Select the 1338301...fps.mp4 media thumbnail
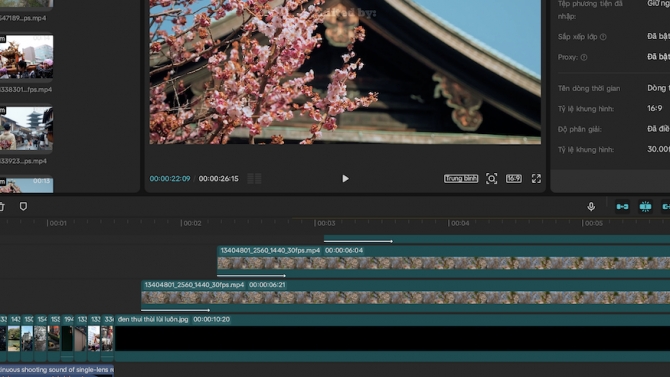Screen dimensions: 670x377 (x=26, y=57)
